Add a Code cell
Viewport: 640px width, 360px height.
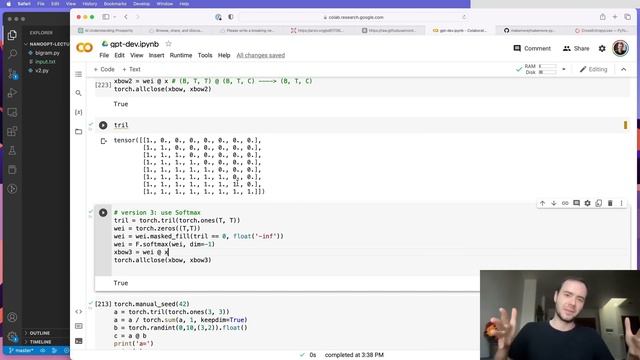click(104, 69)
